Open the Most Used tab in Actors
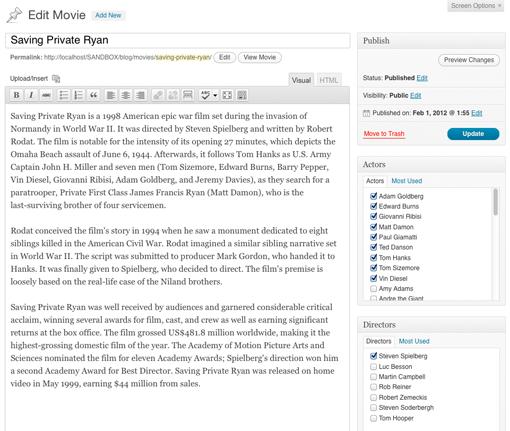This screenshot has width=510, height=431. pos(406,181)
